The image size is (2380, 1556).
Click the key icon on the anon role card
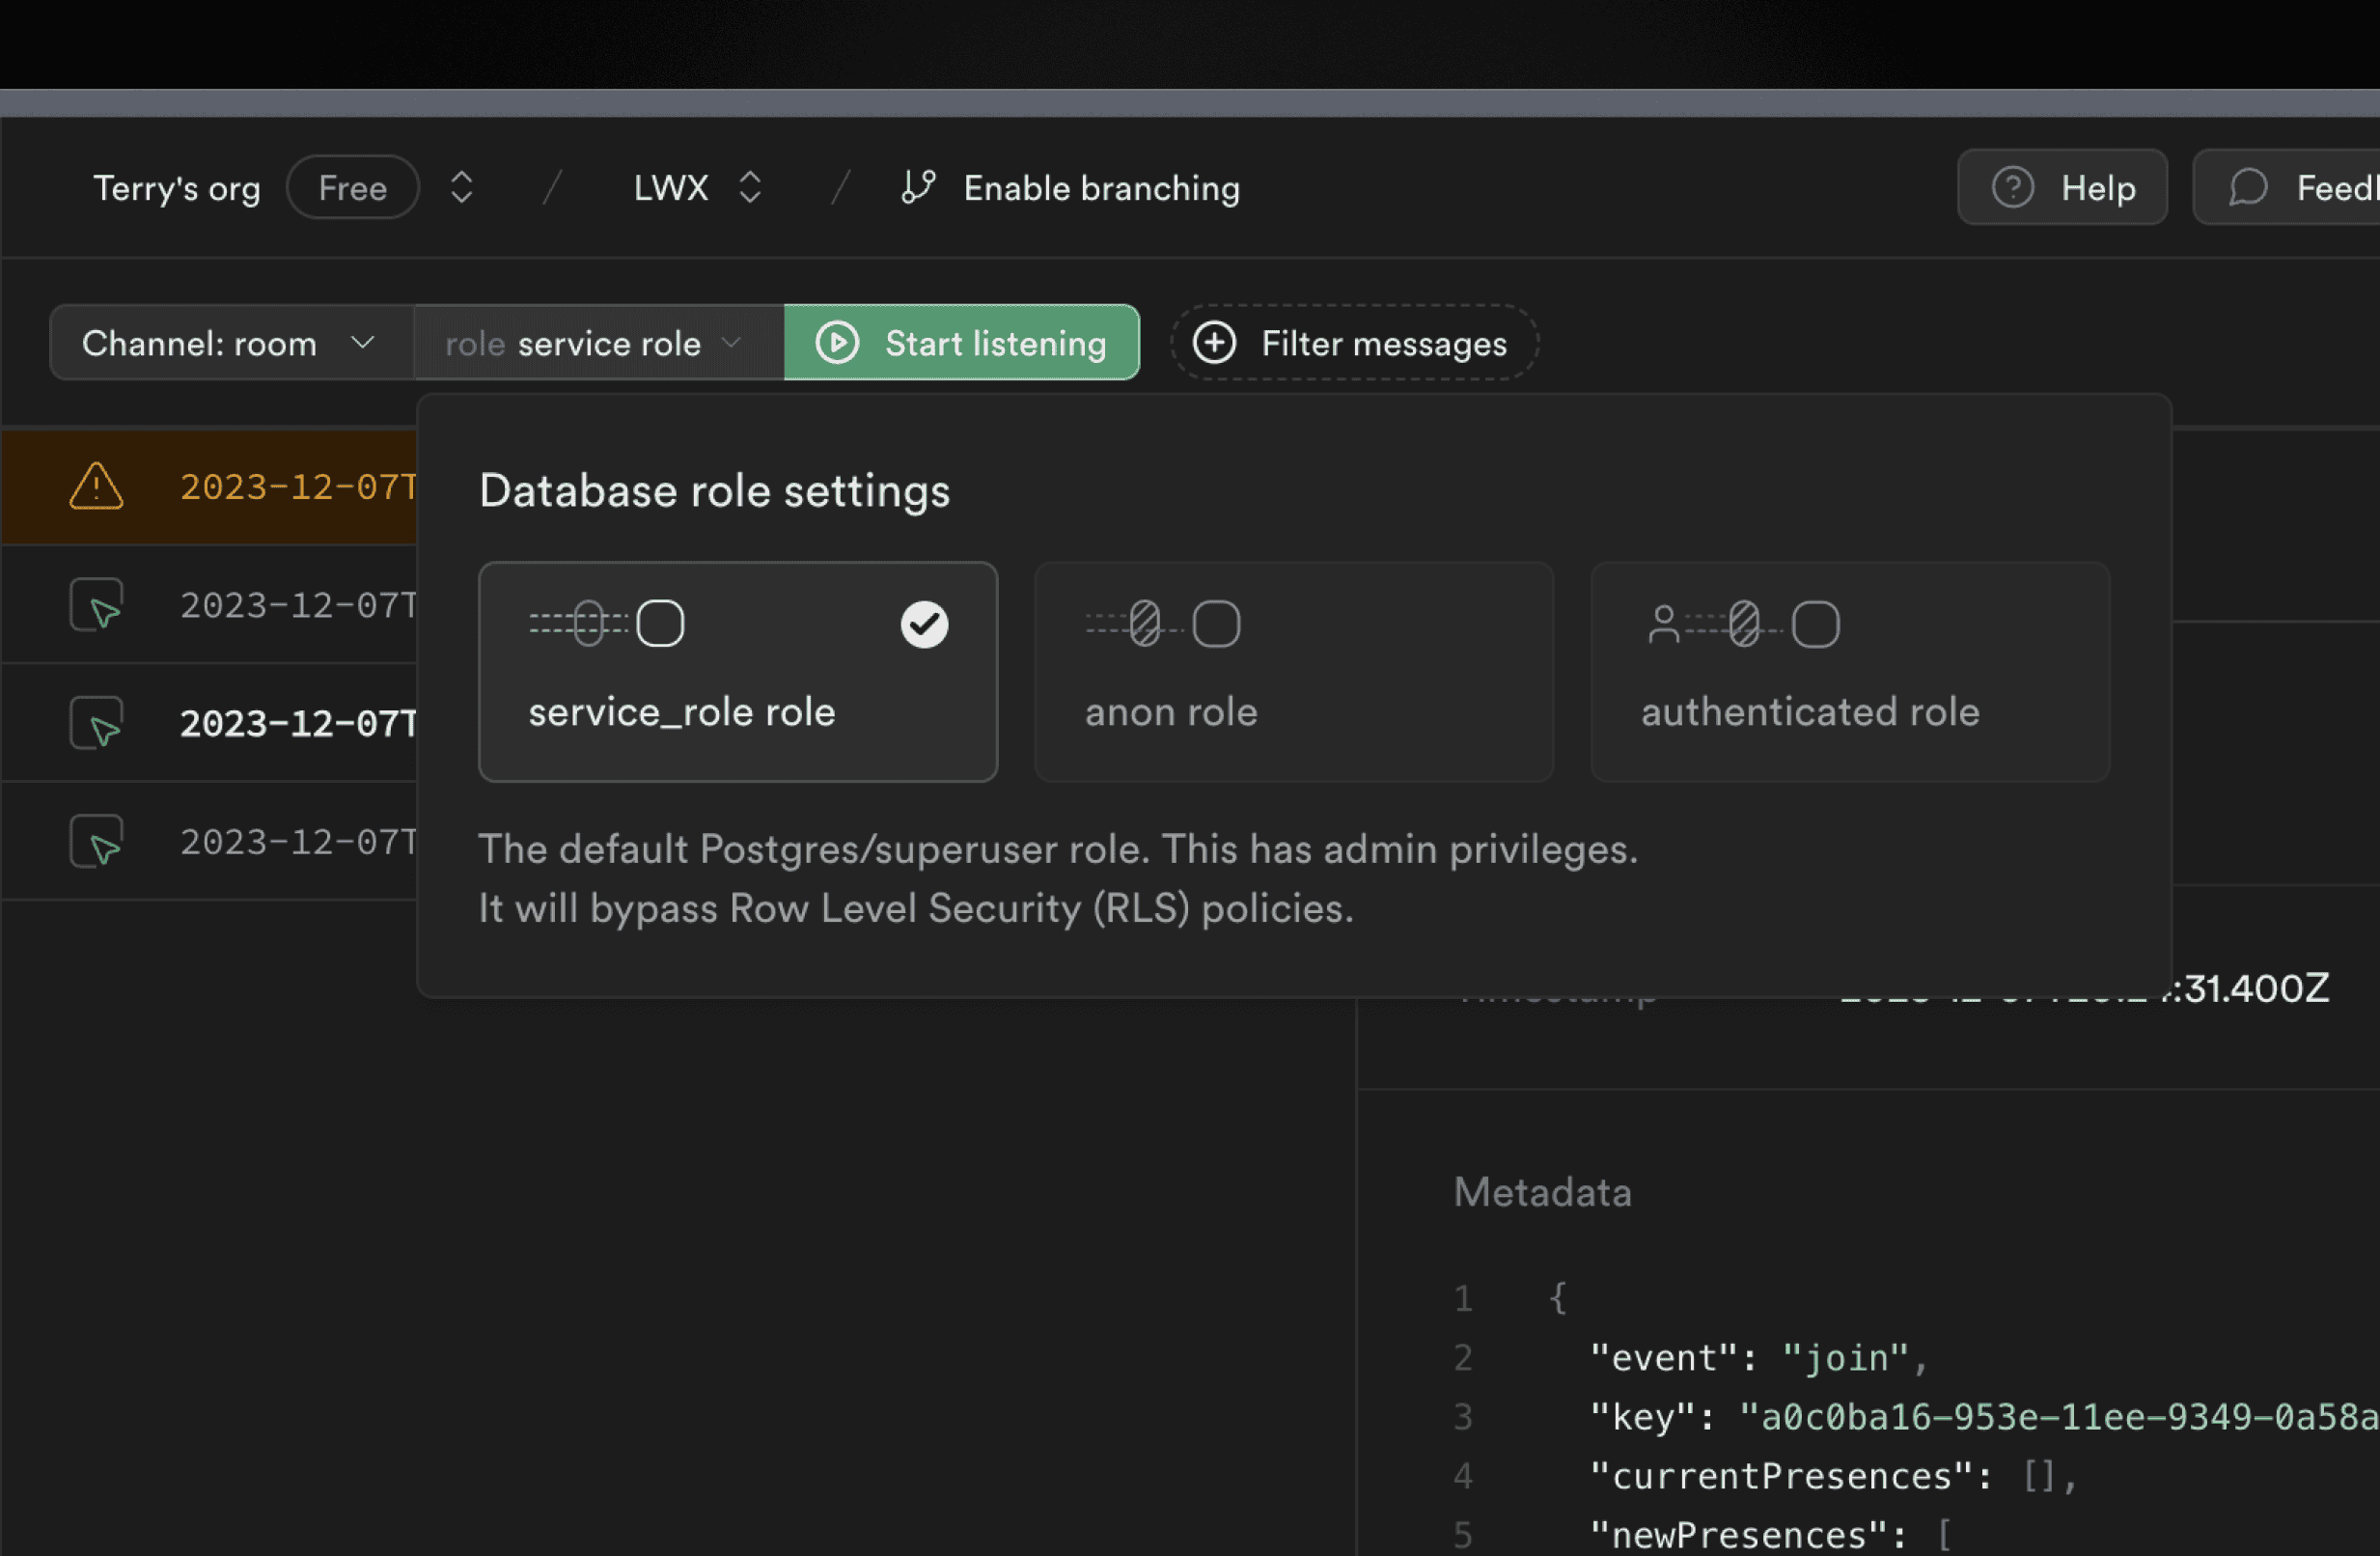tap(1143, 622)
